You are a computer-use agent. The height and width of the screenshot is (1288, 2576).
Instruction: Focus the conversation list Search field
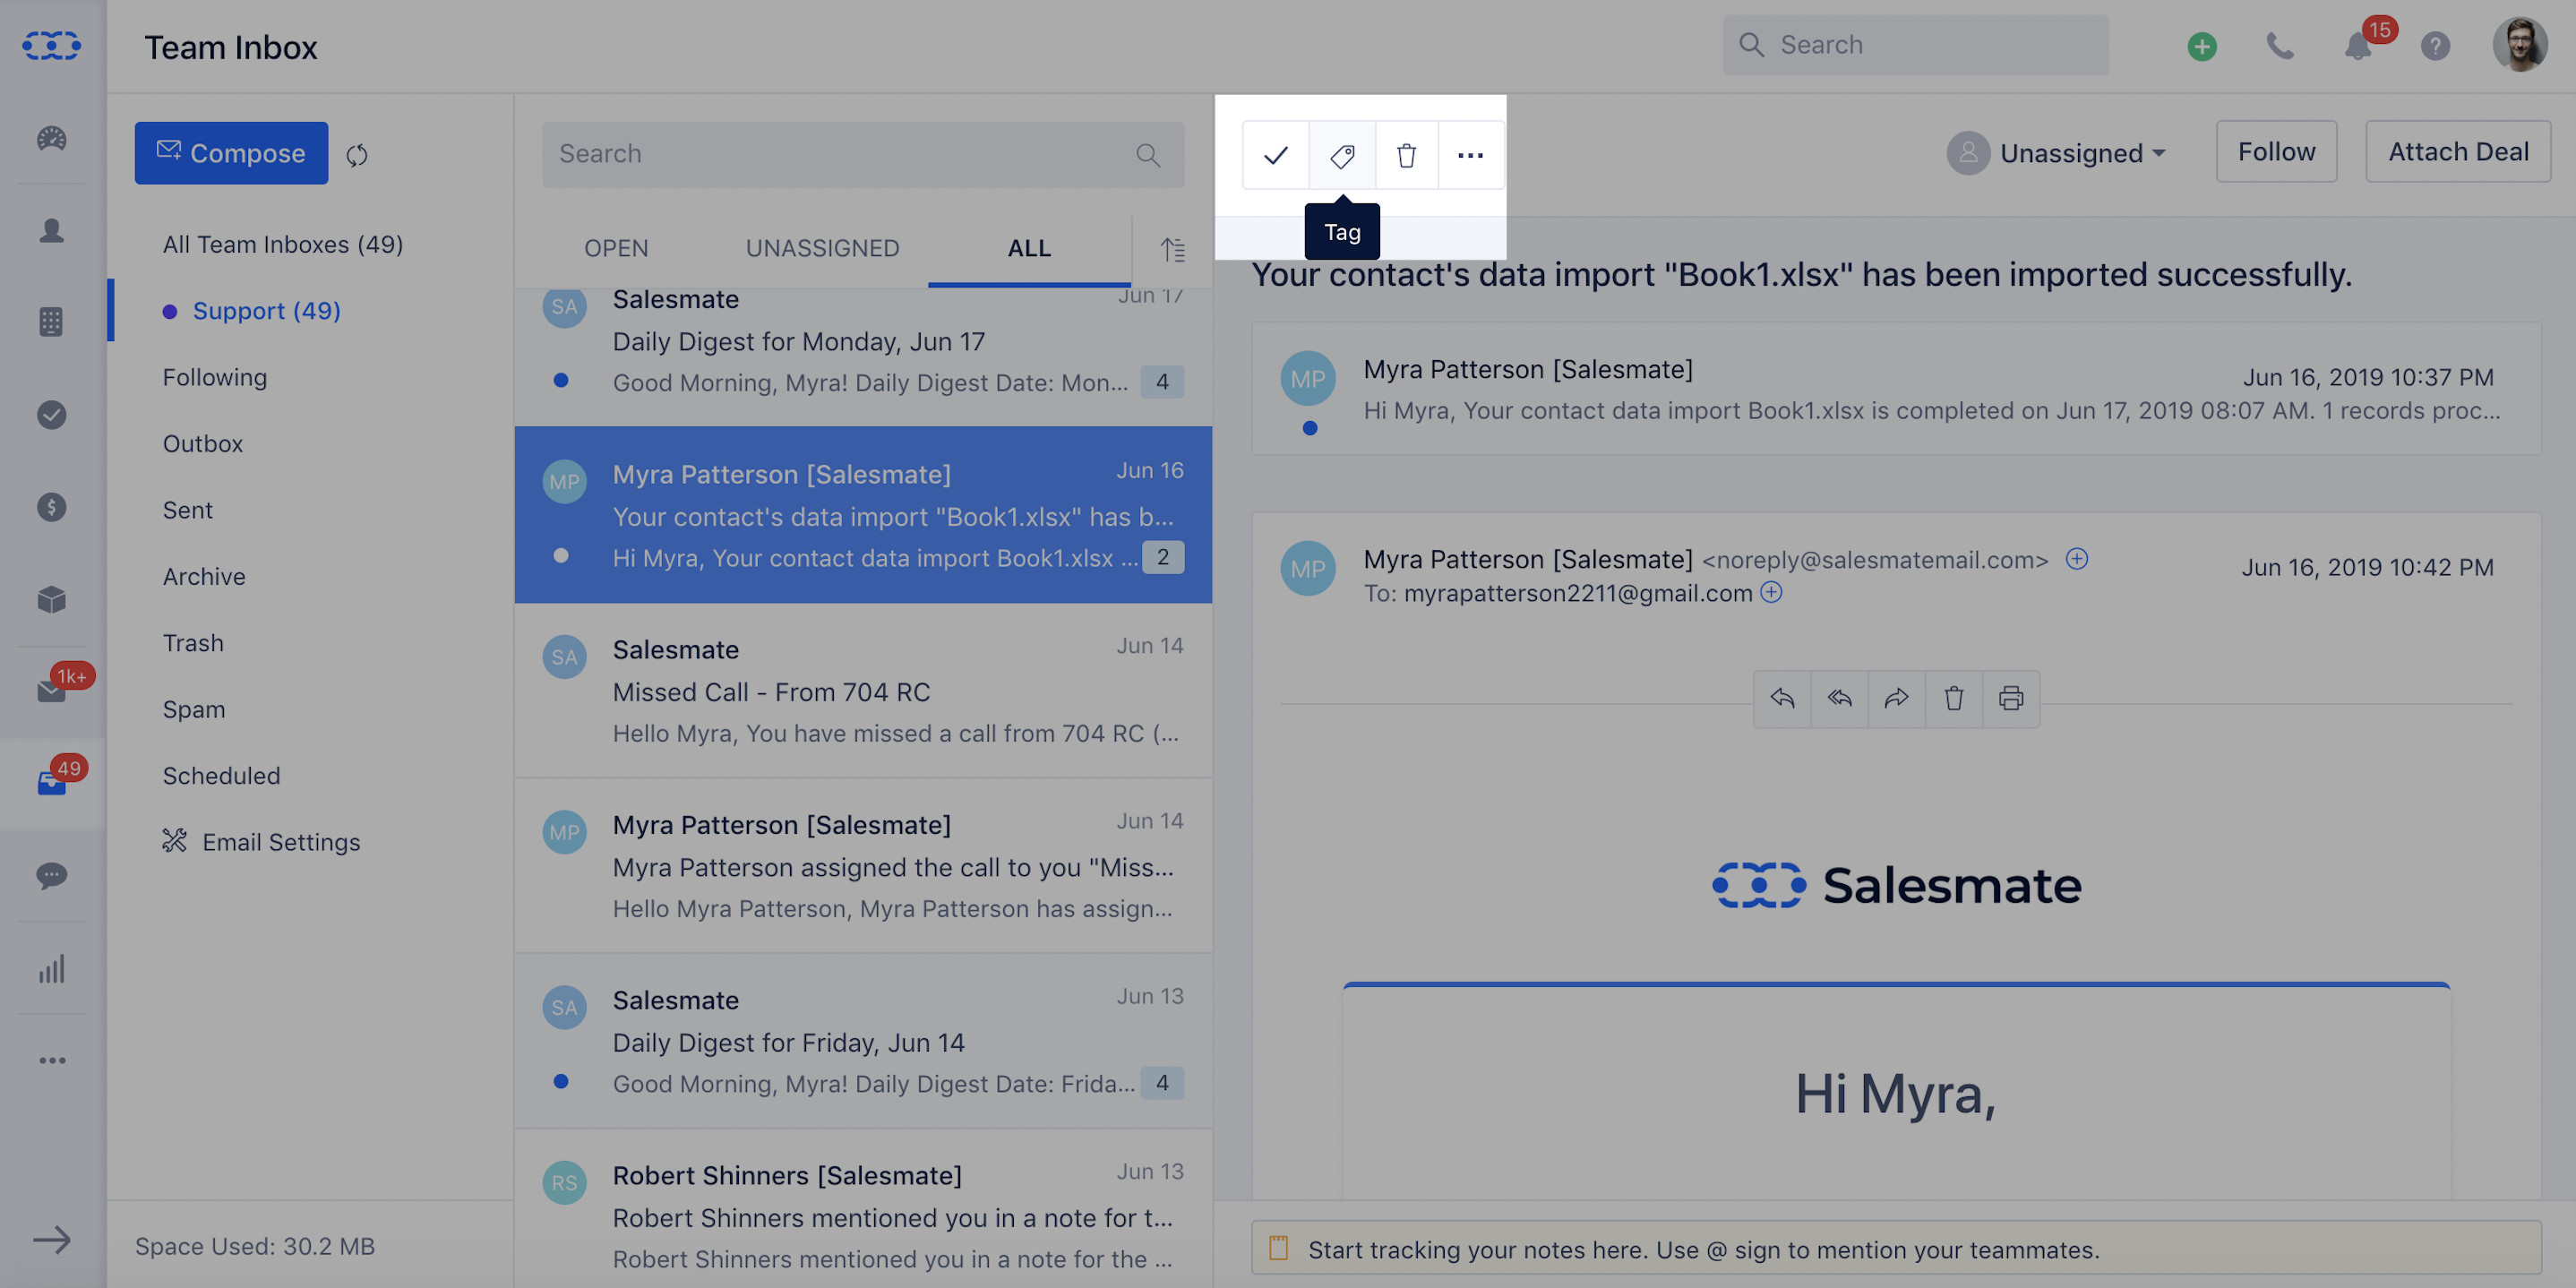[x=862, y=154]
